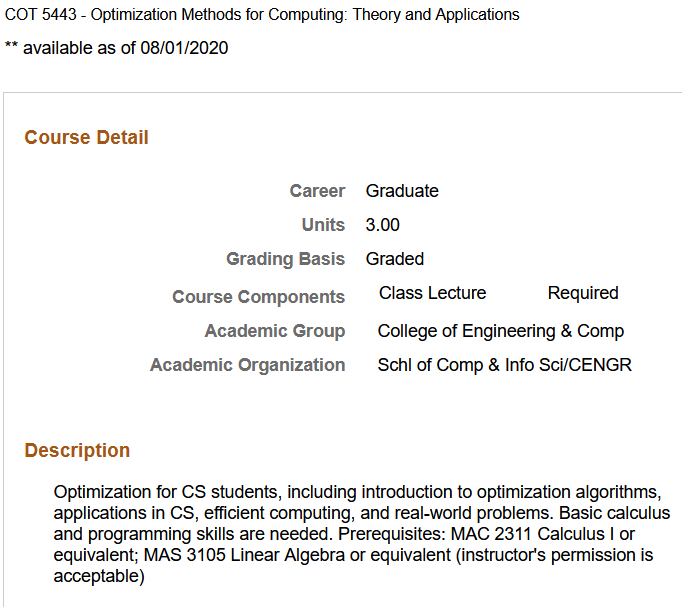Click the Course Components label
The image size is (682, 607).
pos(258,297)
